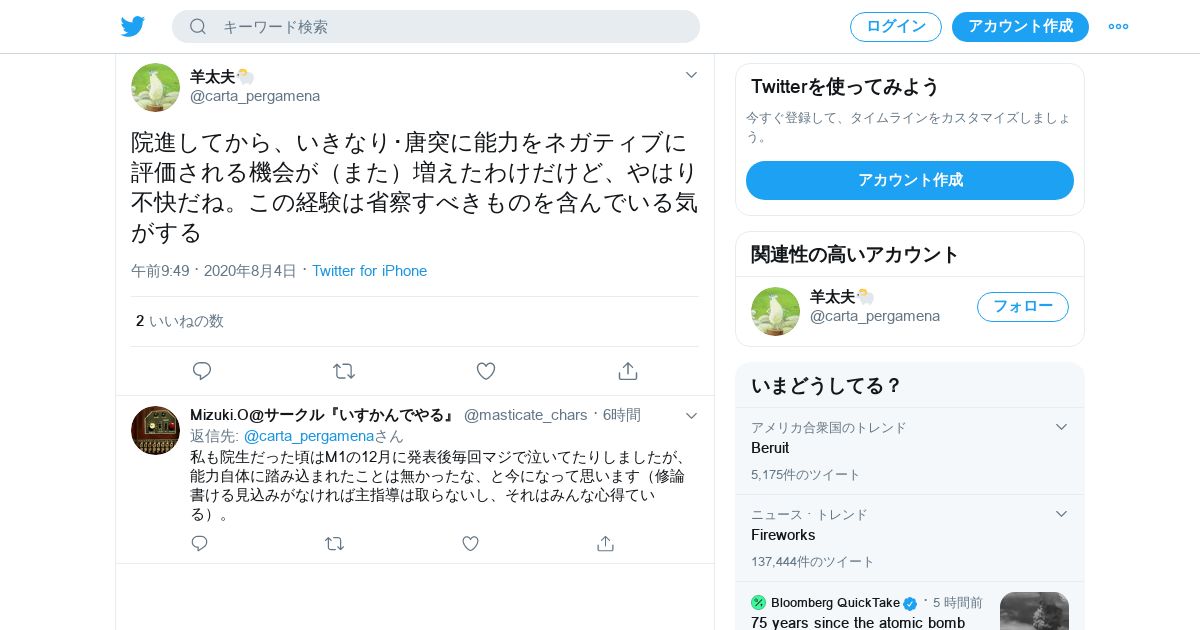Focus the キーワード検索 search field
Image resolution: width=1200 pixels, height=630 pixels.
click(436, 27)
